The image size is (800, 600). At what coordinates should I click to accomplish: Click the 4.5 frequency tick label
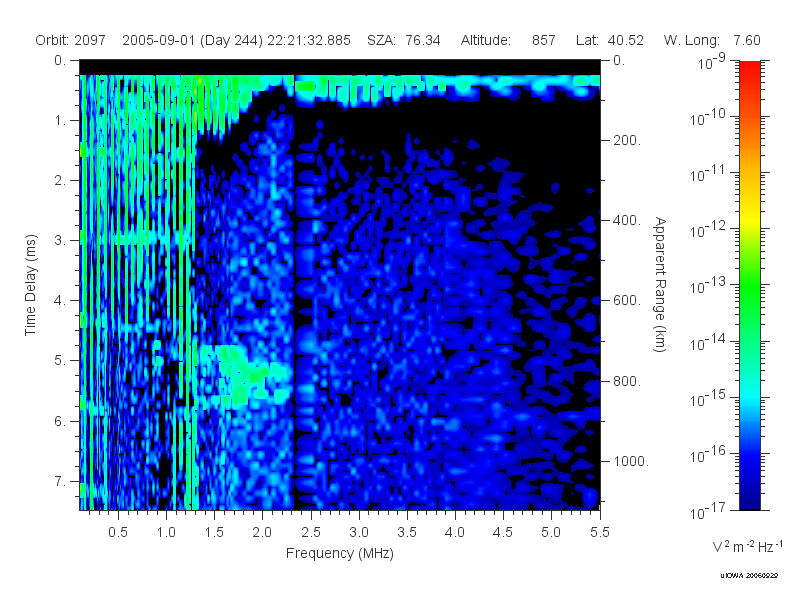503,532
